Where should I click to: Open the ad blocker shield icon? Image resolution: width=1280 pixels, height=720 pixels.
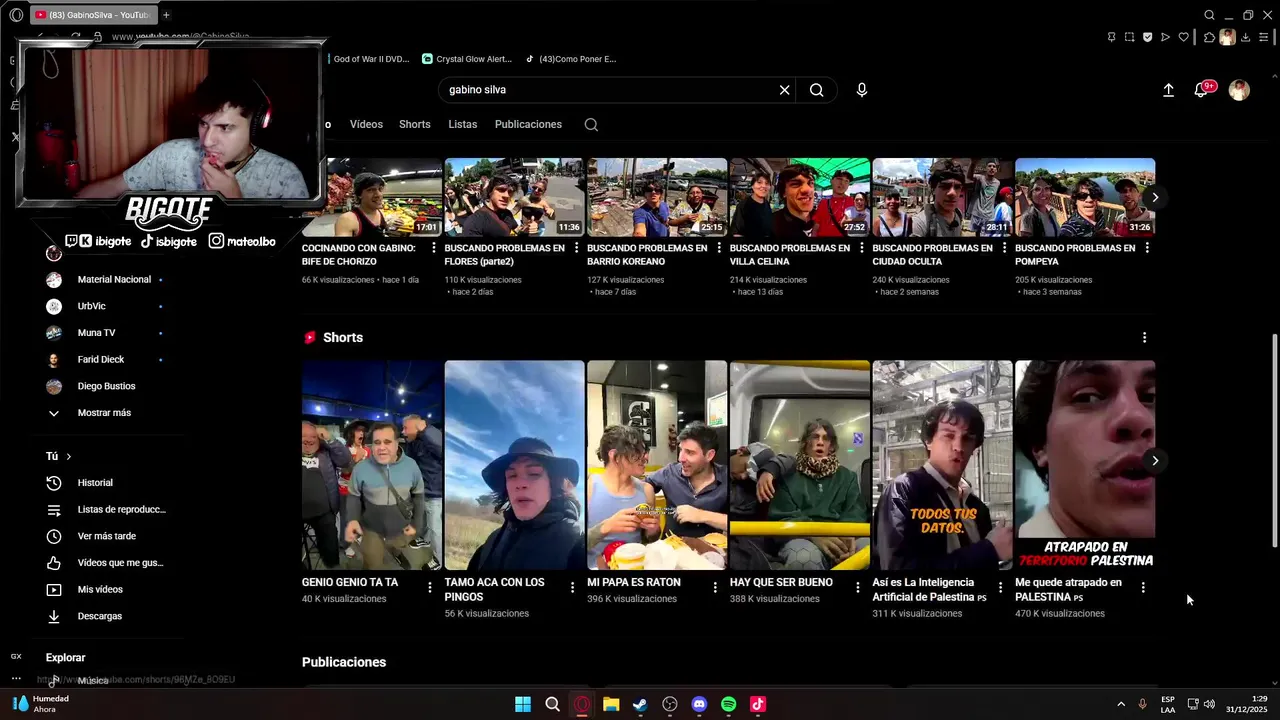pos(1147,37)
